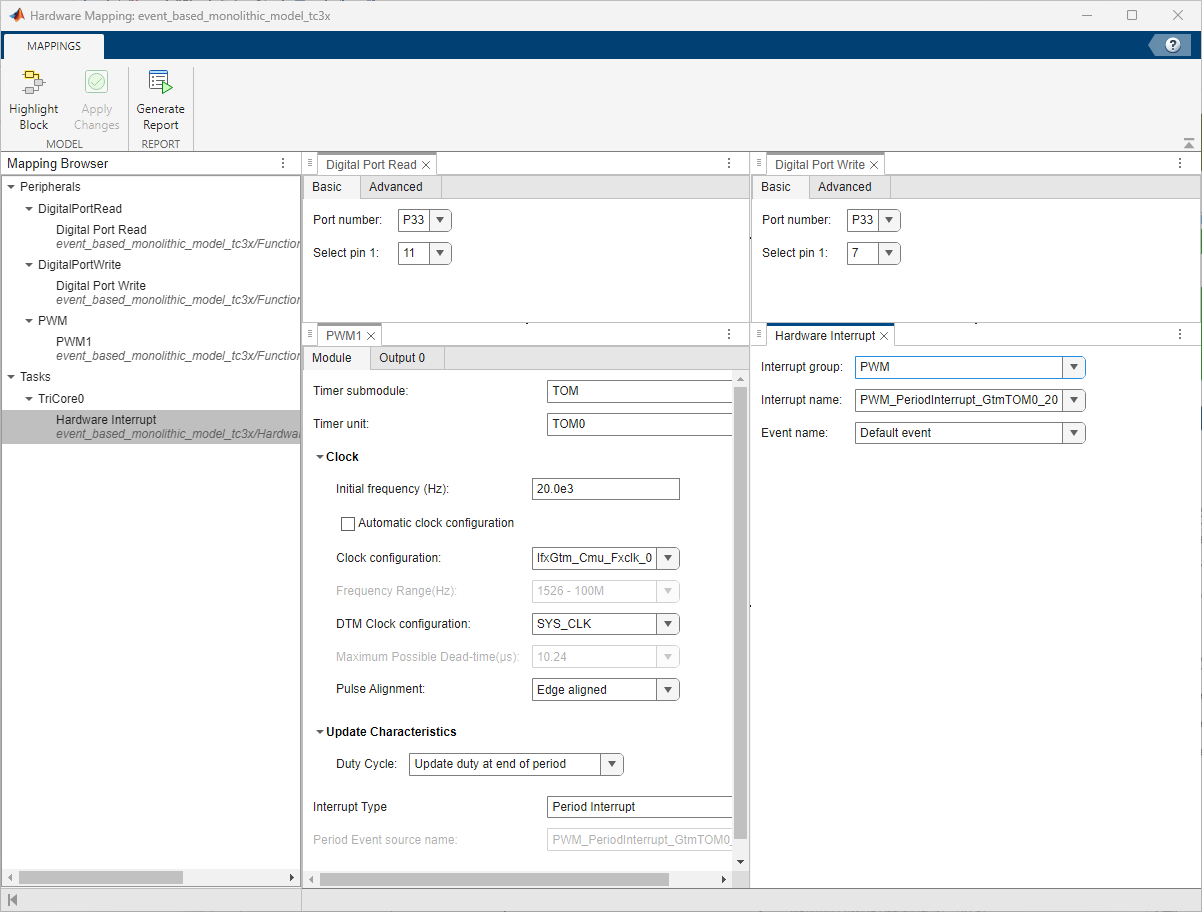
Task: Enable Automatic clock configuration
Action: coord(348,523)
